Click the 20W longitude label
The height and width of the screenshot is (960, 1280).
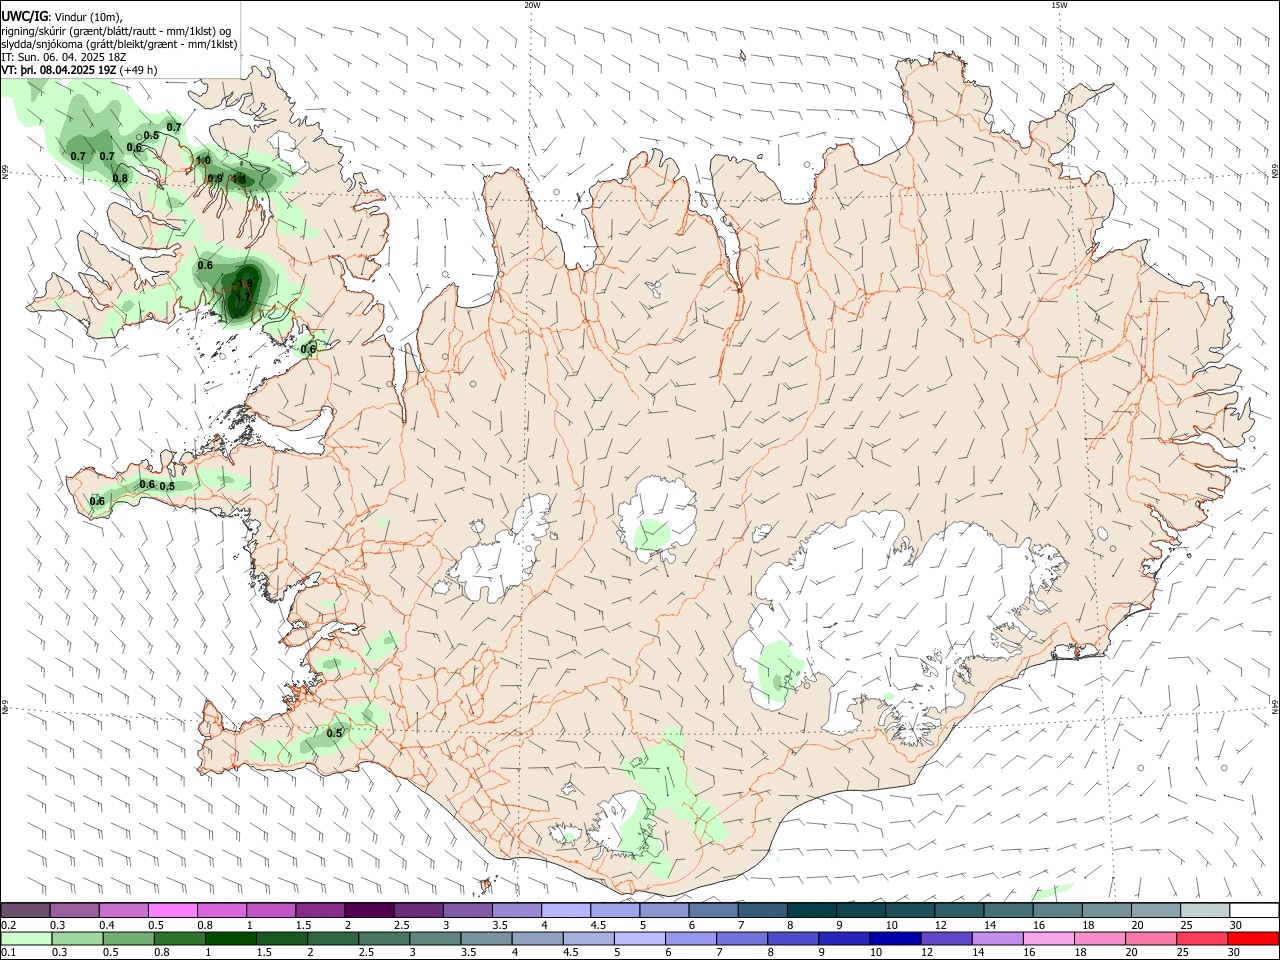pos(532,5)
